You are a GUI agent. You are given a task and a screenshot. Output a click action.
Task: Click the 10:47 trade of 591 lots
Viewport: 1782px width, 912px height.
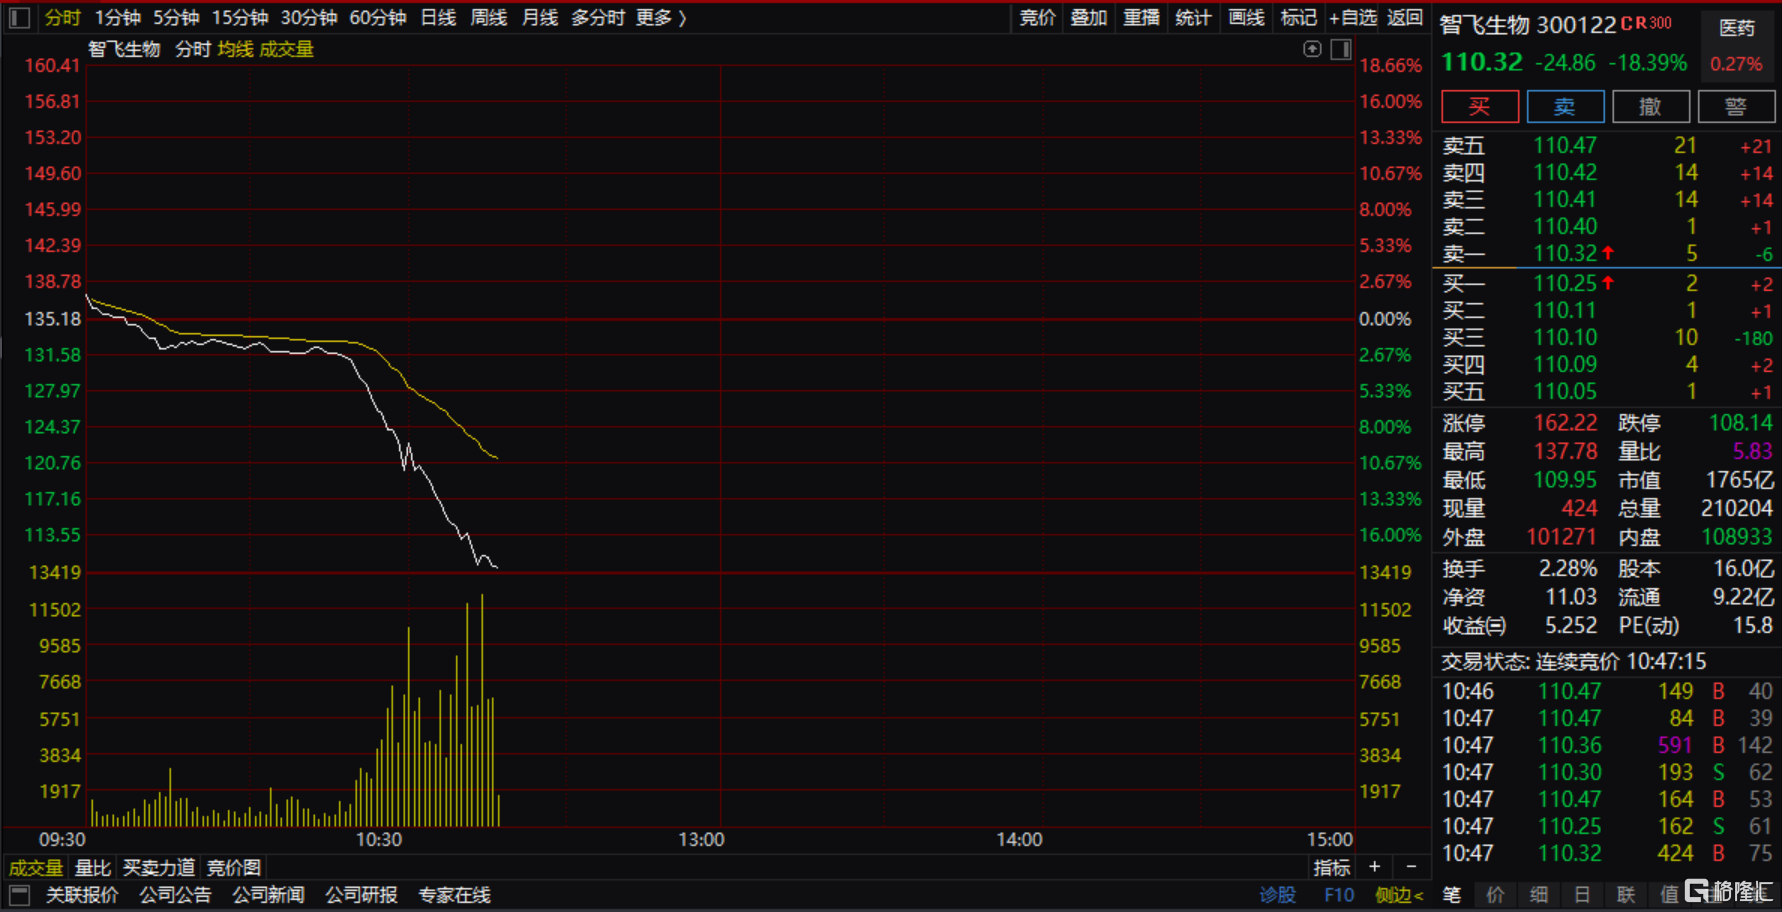1607,745
